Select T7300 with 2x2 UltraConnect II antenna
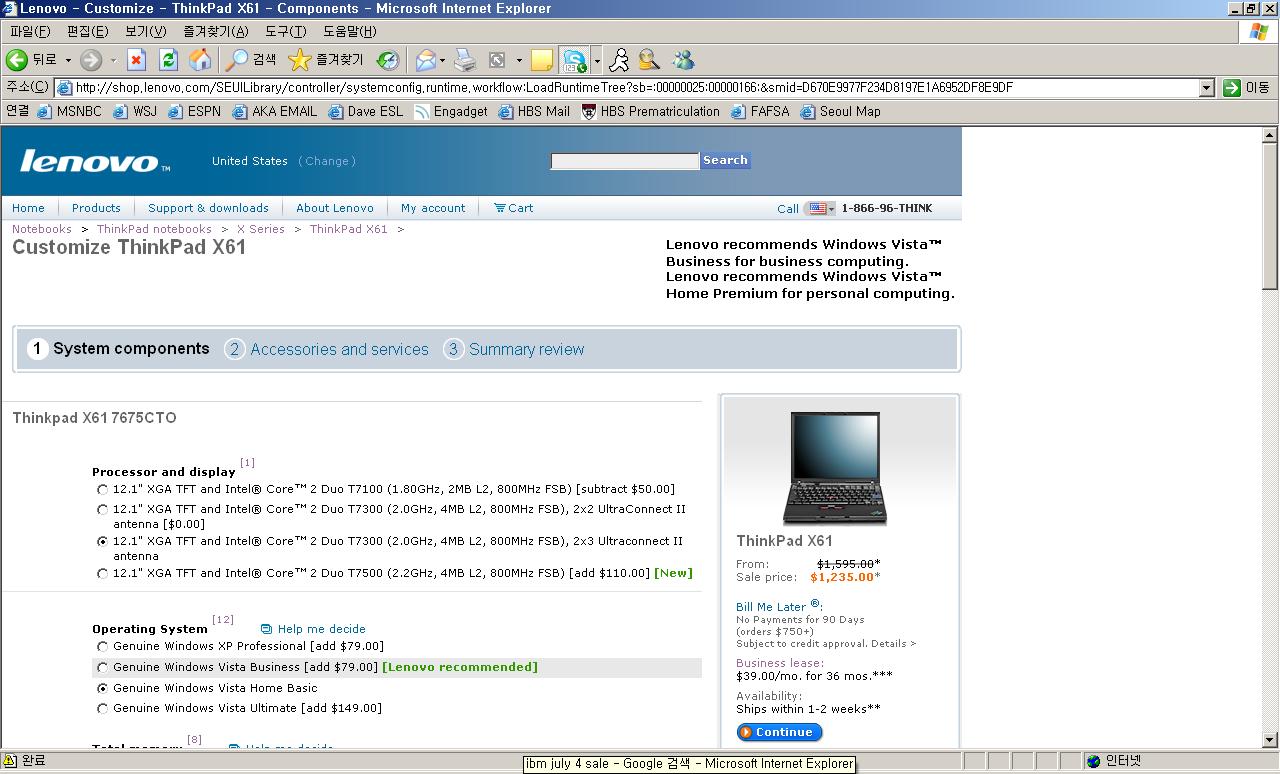The image size is (1280, 774). tap(102, 510)
